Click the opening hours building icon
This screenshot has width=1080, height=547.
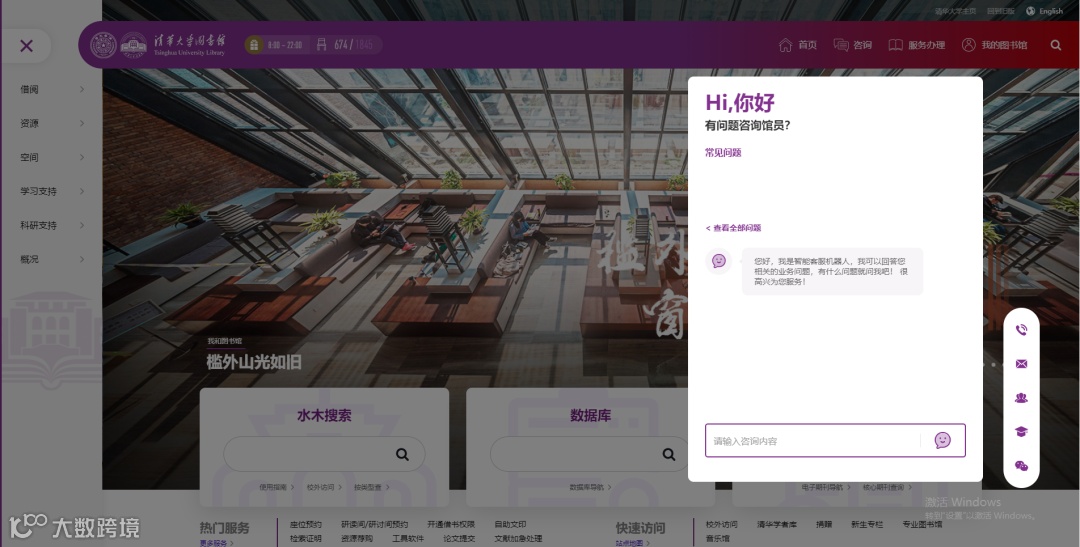[254, 45]
